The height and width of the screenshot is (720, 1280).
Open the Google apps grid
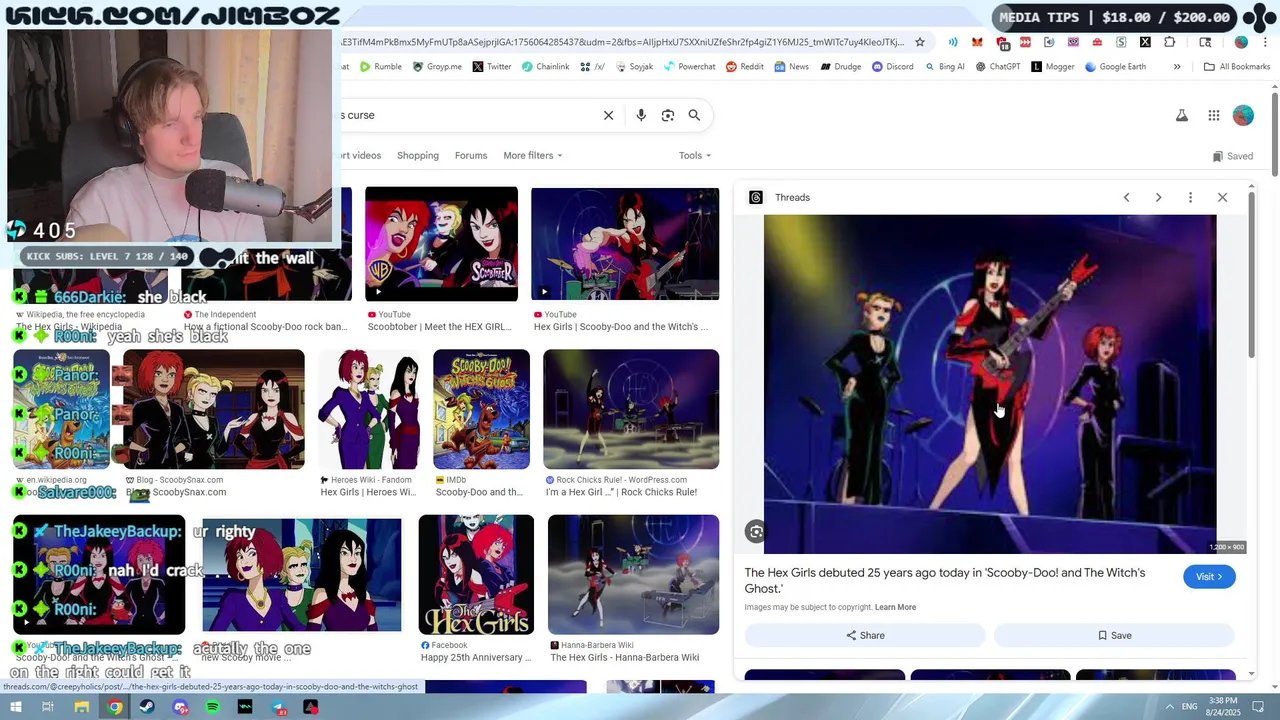pos(1213,115)
